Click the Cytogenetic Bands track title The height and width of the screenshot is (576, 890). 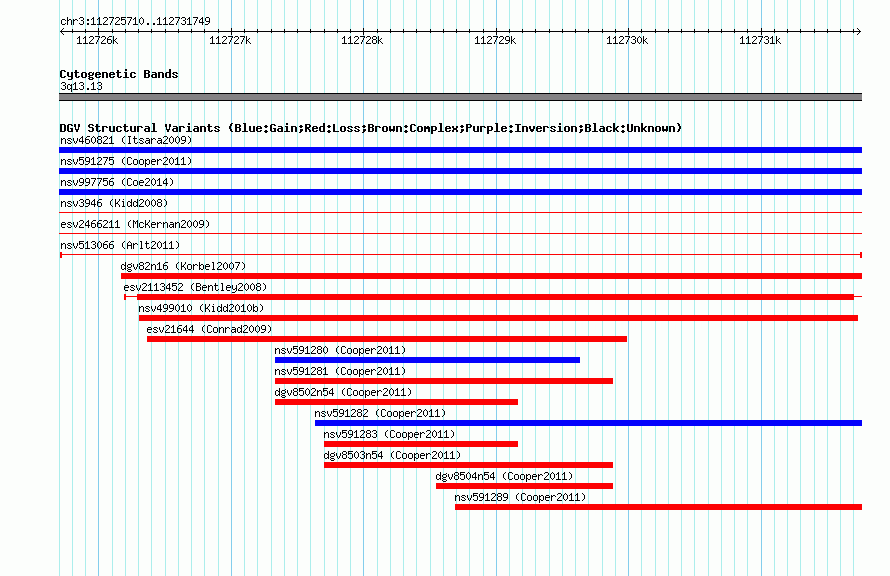119,74
